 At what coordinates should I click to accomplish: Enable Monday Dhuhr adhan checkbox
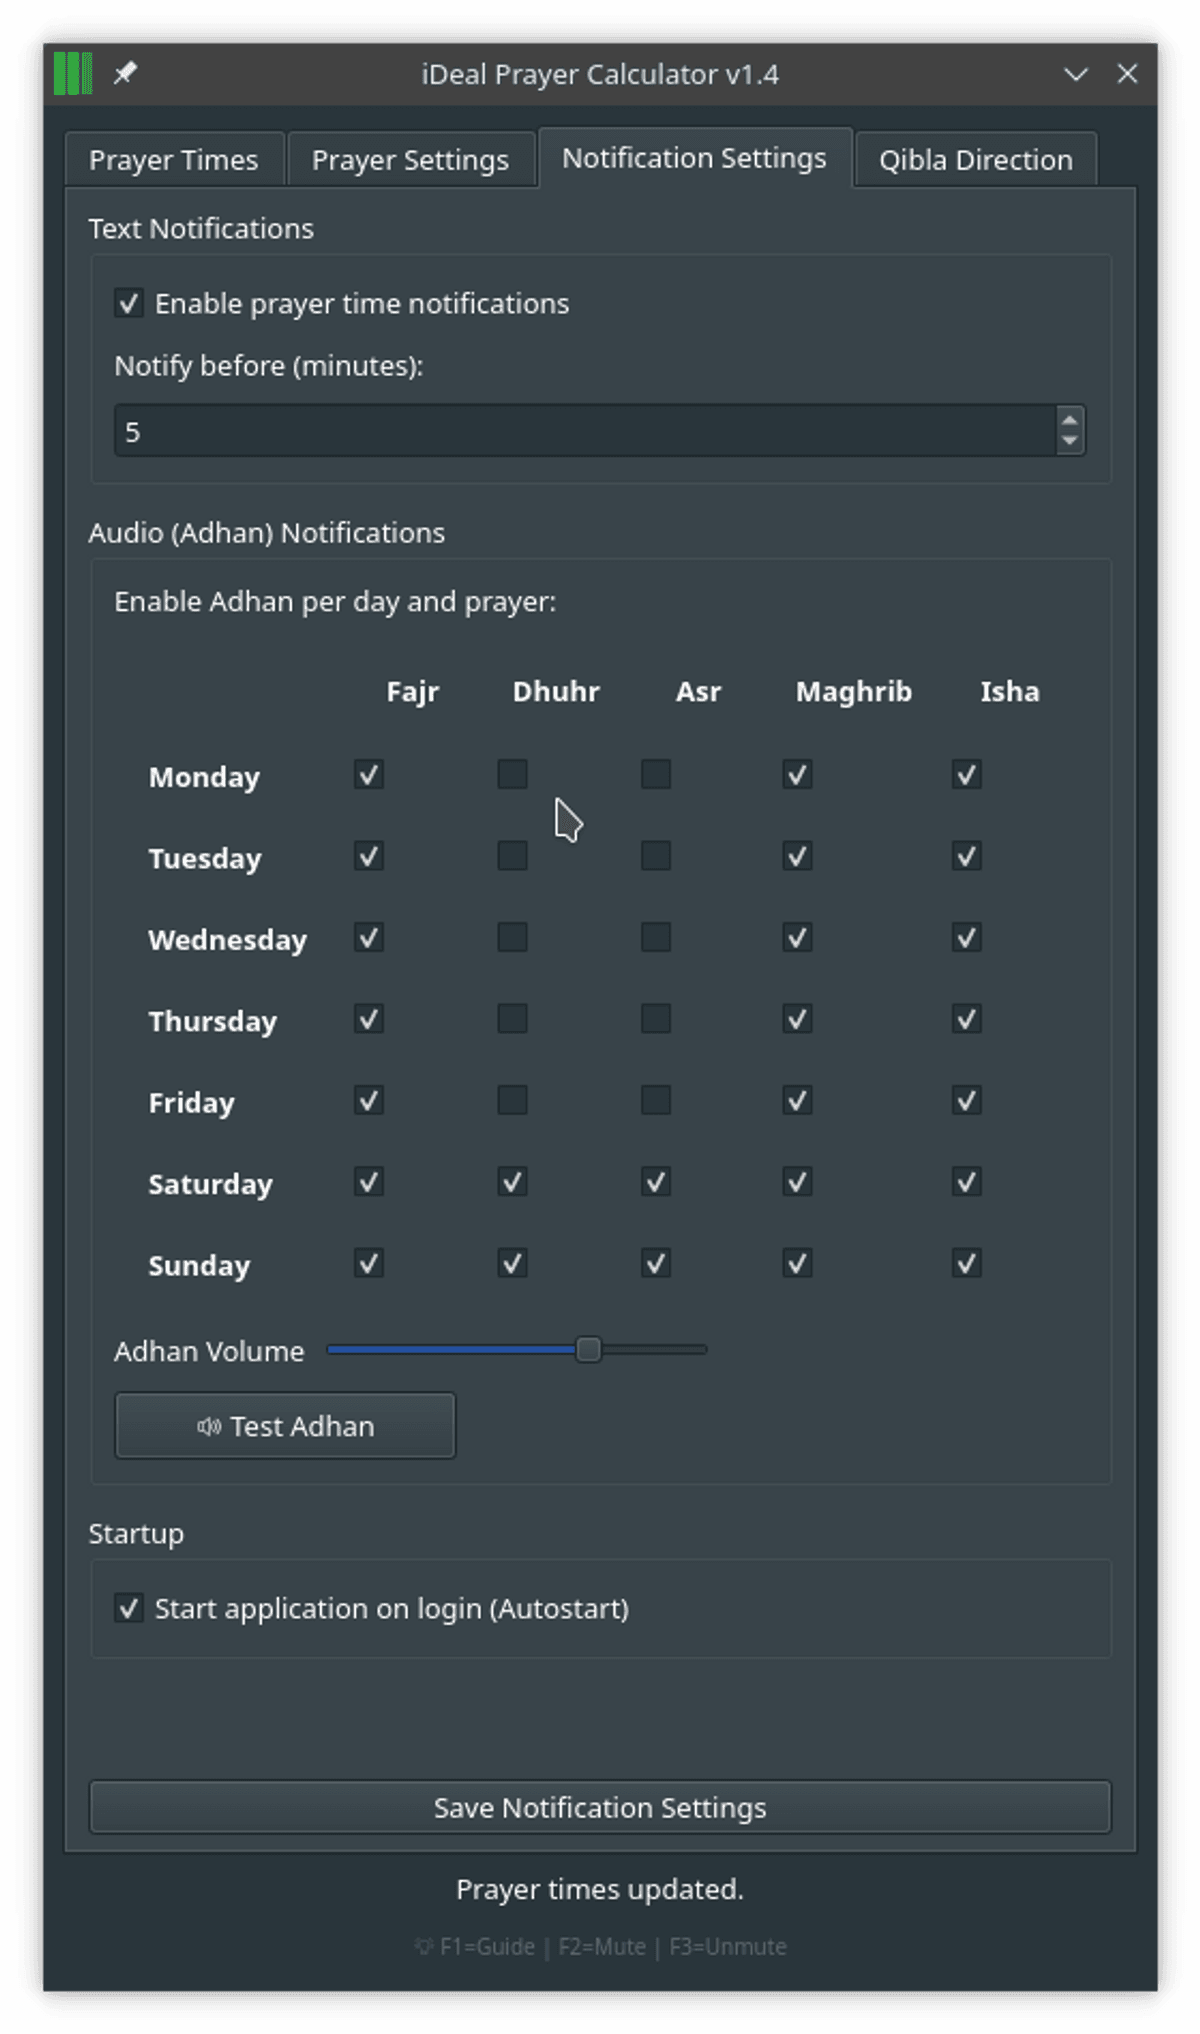click(512, 775)
